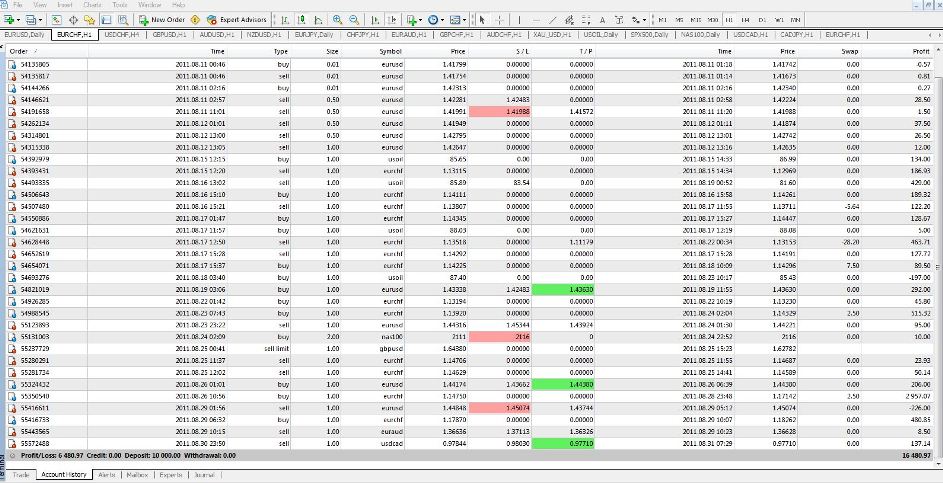Select the arrow cursor tool
This screenshot has height=483, width=943.
pos(482,19)
